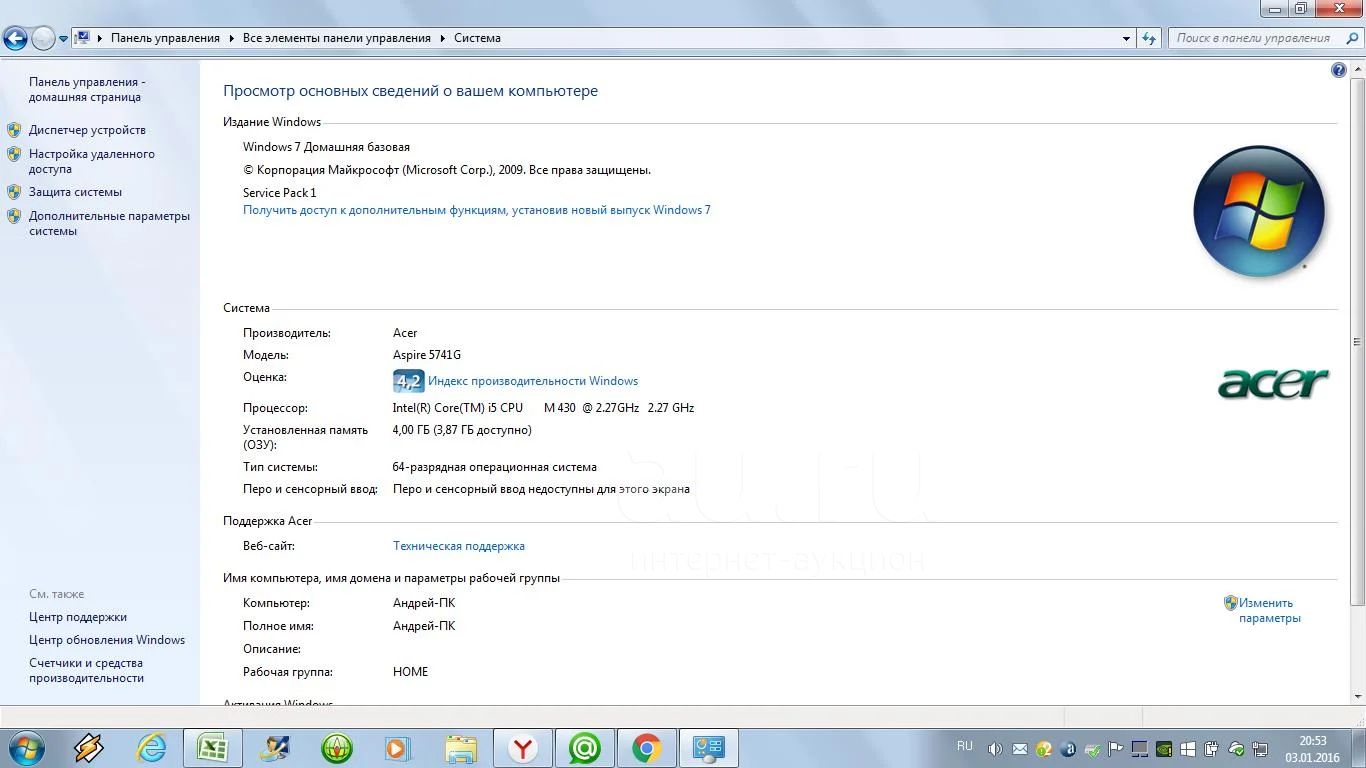This screenshot has height=768, width=1366.
Task: Click the address bar refresh button
Action: pyautogui.click(x=1150, y=38)
